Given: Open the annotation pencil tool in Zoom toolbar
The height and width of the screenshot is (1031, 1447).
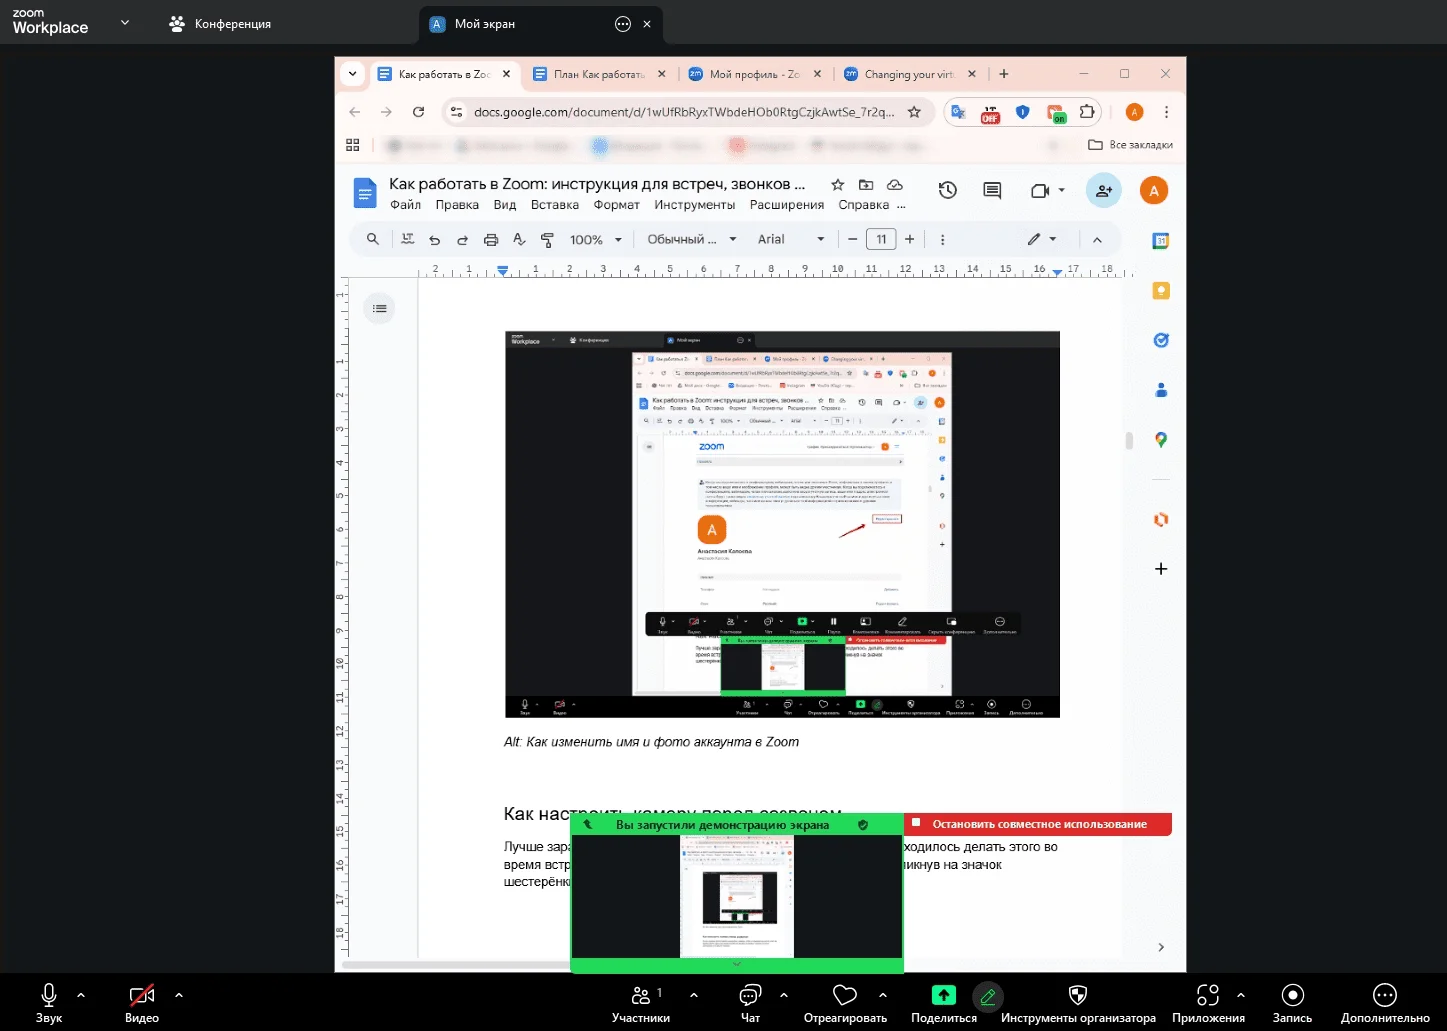Looking at the screenshot, I should coord(988,996).
